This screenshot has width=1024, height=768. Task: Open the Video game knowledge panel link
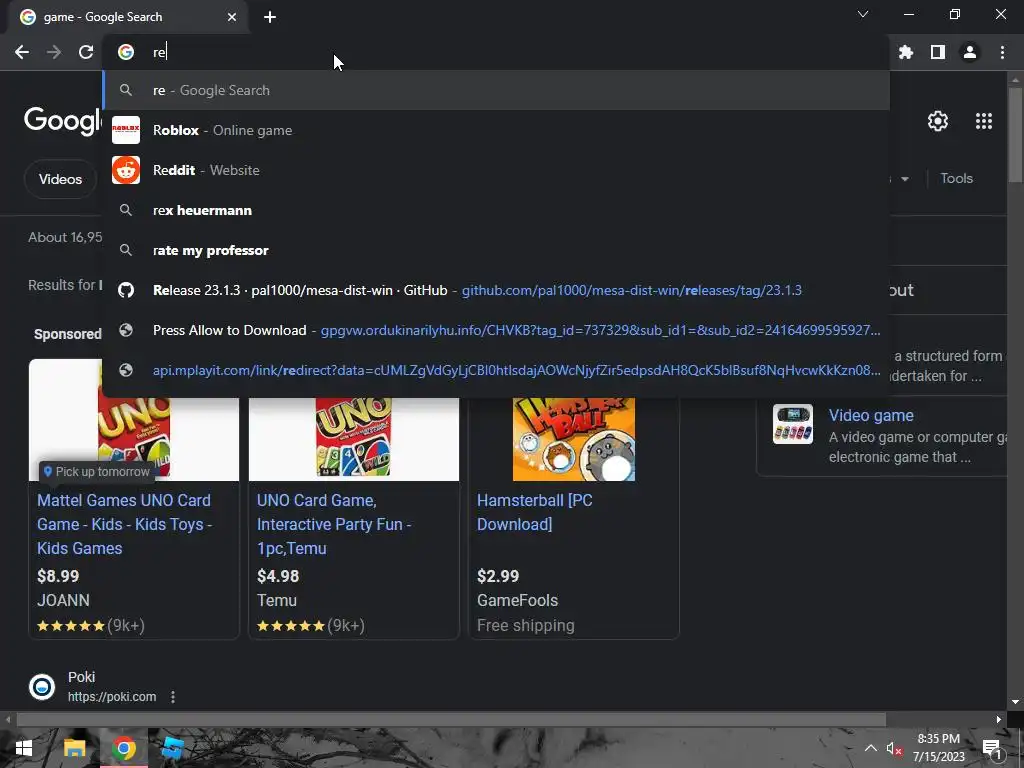coord(871,415)
